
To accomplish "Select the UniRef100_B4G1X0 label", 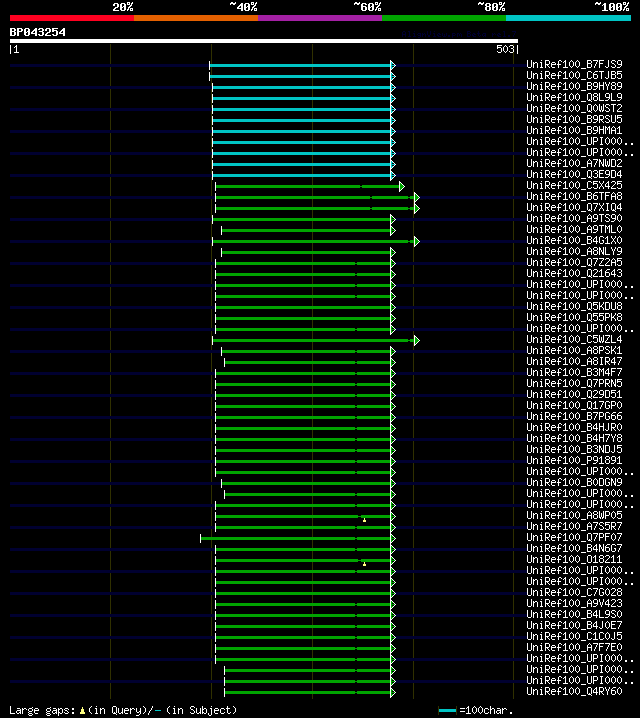I will (574, 240).
